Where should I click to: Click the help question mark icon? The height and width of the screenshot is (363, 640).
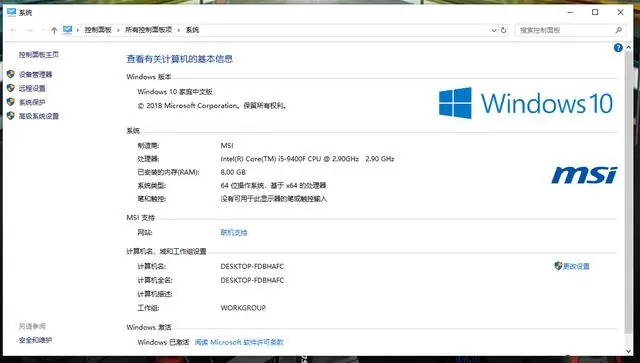pyautogui.click(x=618, y=48)
